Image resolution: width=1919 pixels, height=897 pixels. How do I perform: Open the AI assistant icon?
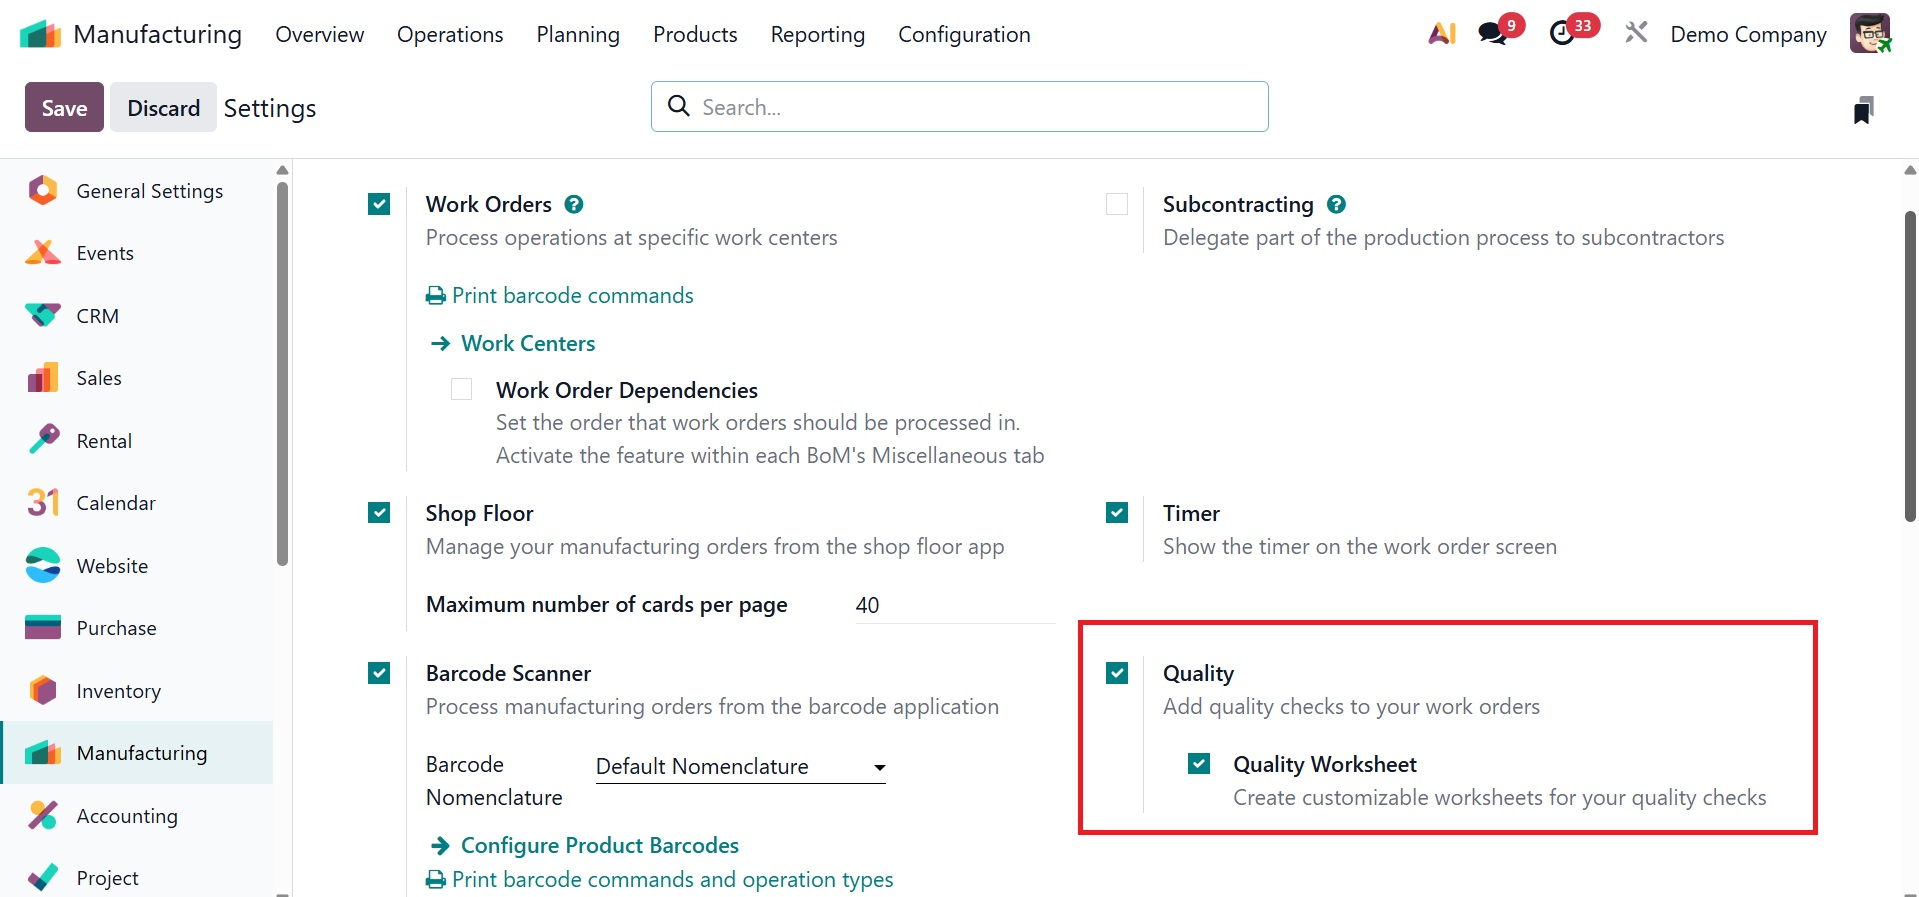point(1441,34)
